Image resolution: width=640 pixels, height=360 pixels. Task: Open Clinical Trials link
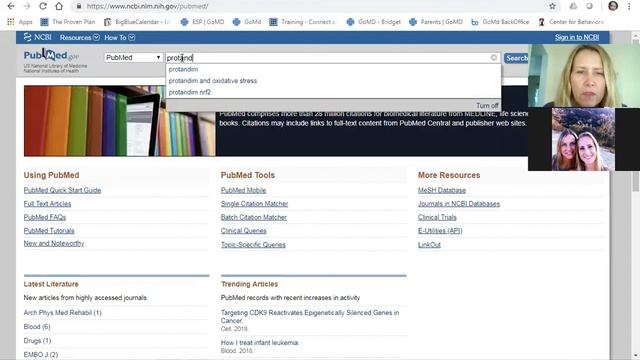(437, 217)
